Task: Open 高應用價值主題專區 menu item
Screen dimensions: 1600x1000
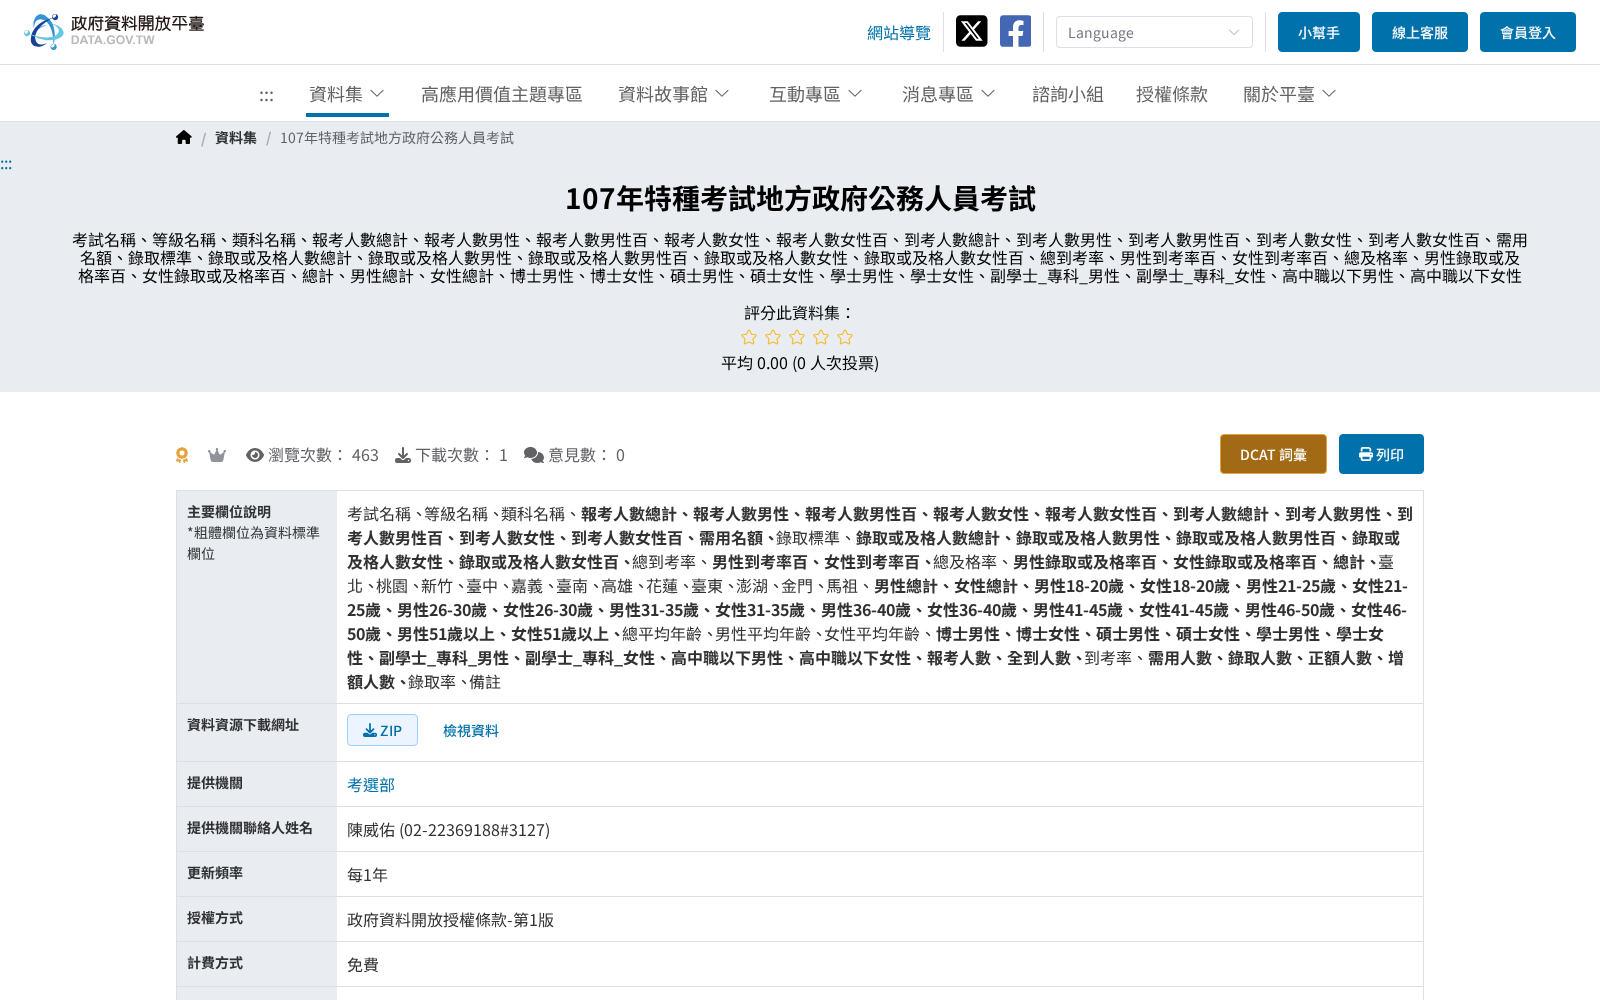Action: coord(502,94)
